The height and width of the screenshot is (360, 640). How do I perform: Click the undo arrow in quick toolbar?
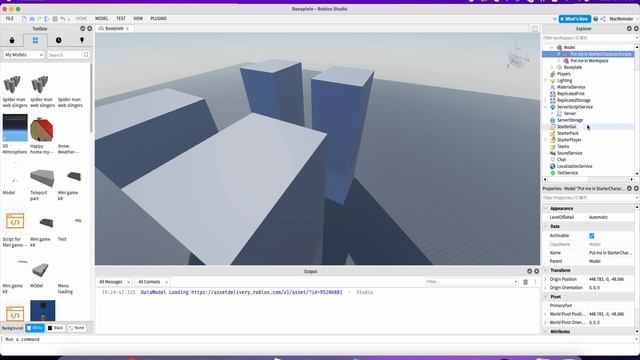[x=62, y=19]
